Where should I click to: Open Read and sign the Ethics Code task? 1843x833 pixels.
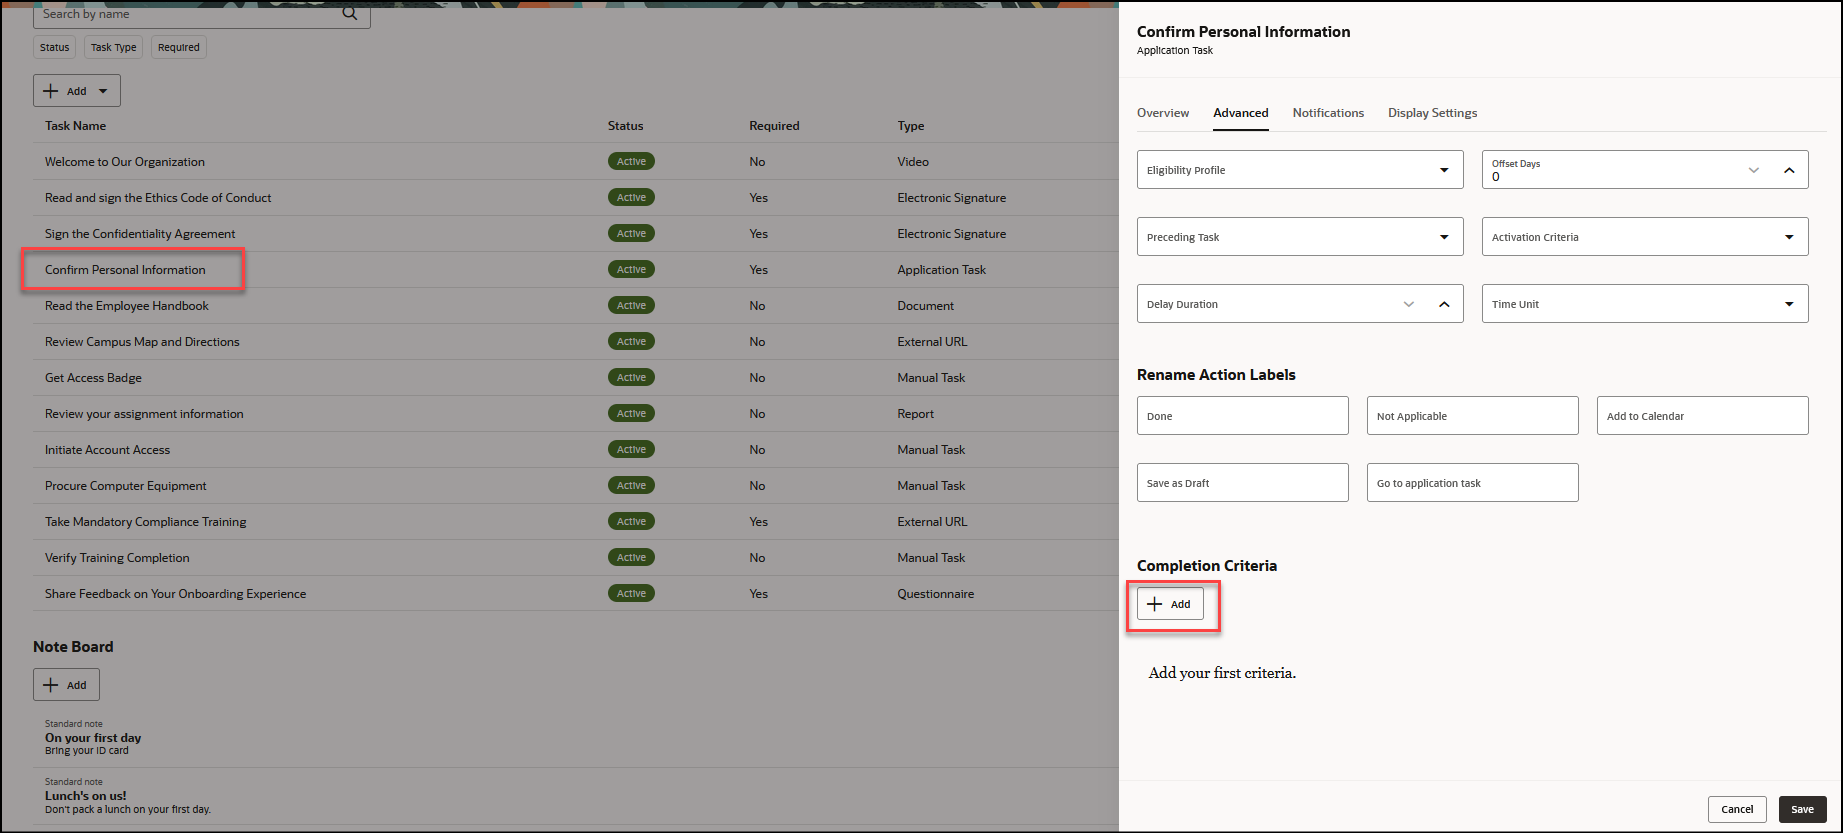(158, 198)
